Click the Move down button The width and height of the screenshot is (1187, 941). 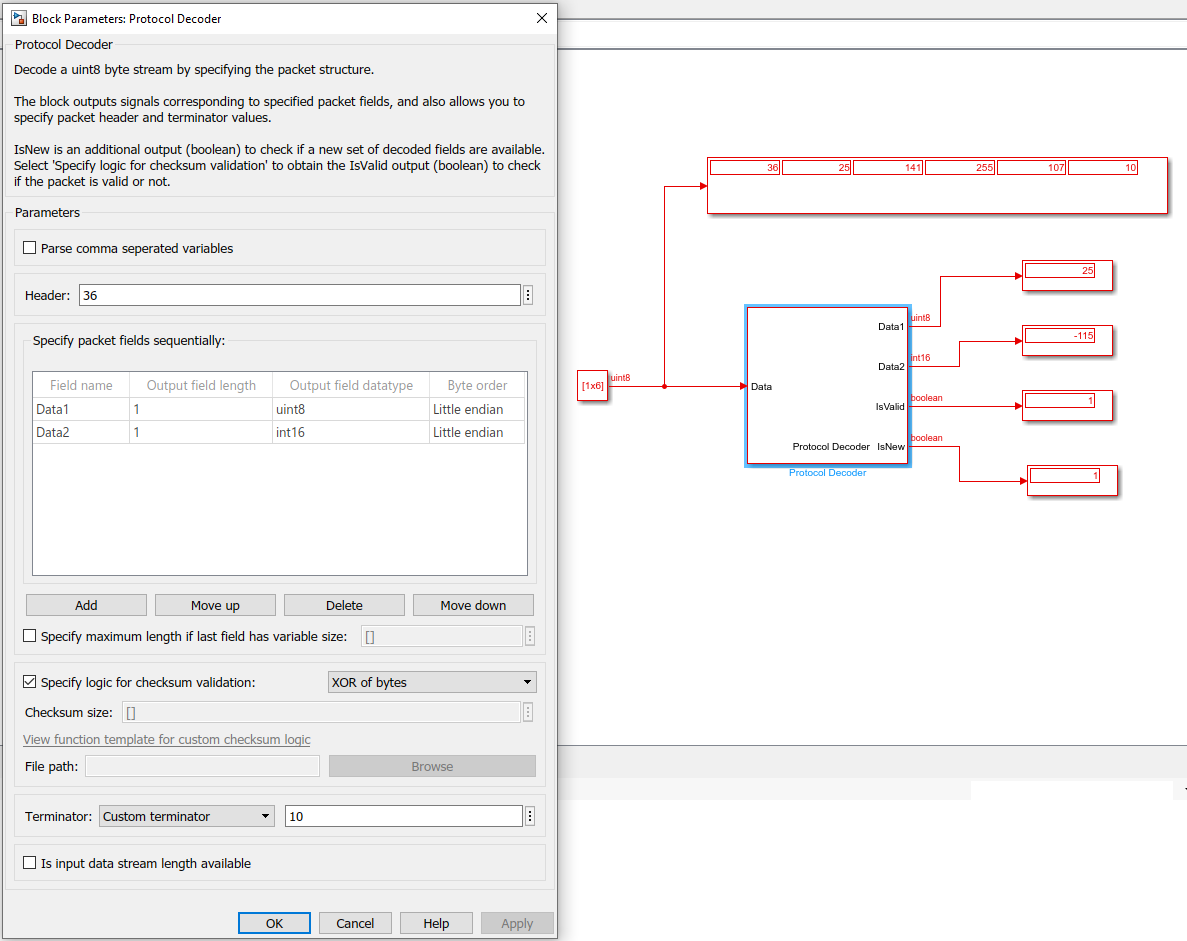[473, 604]
